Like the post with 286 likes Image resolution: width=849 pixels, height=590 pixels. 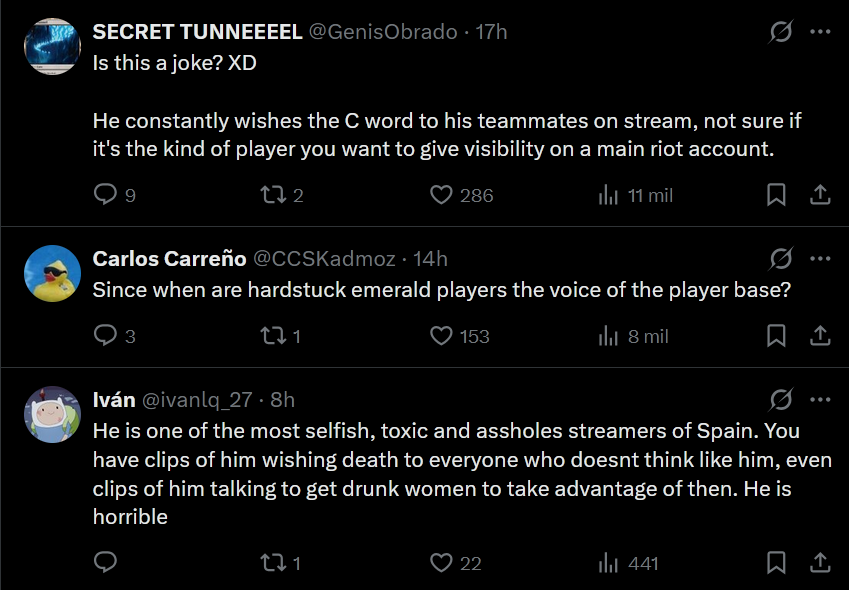coord(441,195)
